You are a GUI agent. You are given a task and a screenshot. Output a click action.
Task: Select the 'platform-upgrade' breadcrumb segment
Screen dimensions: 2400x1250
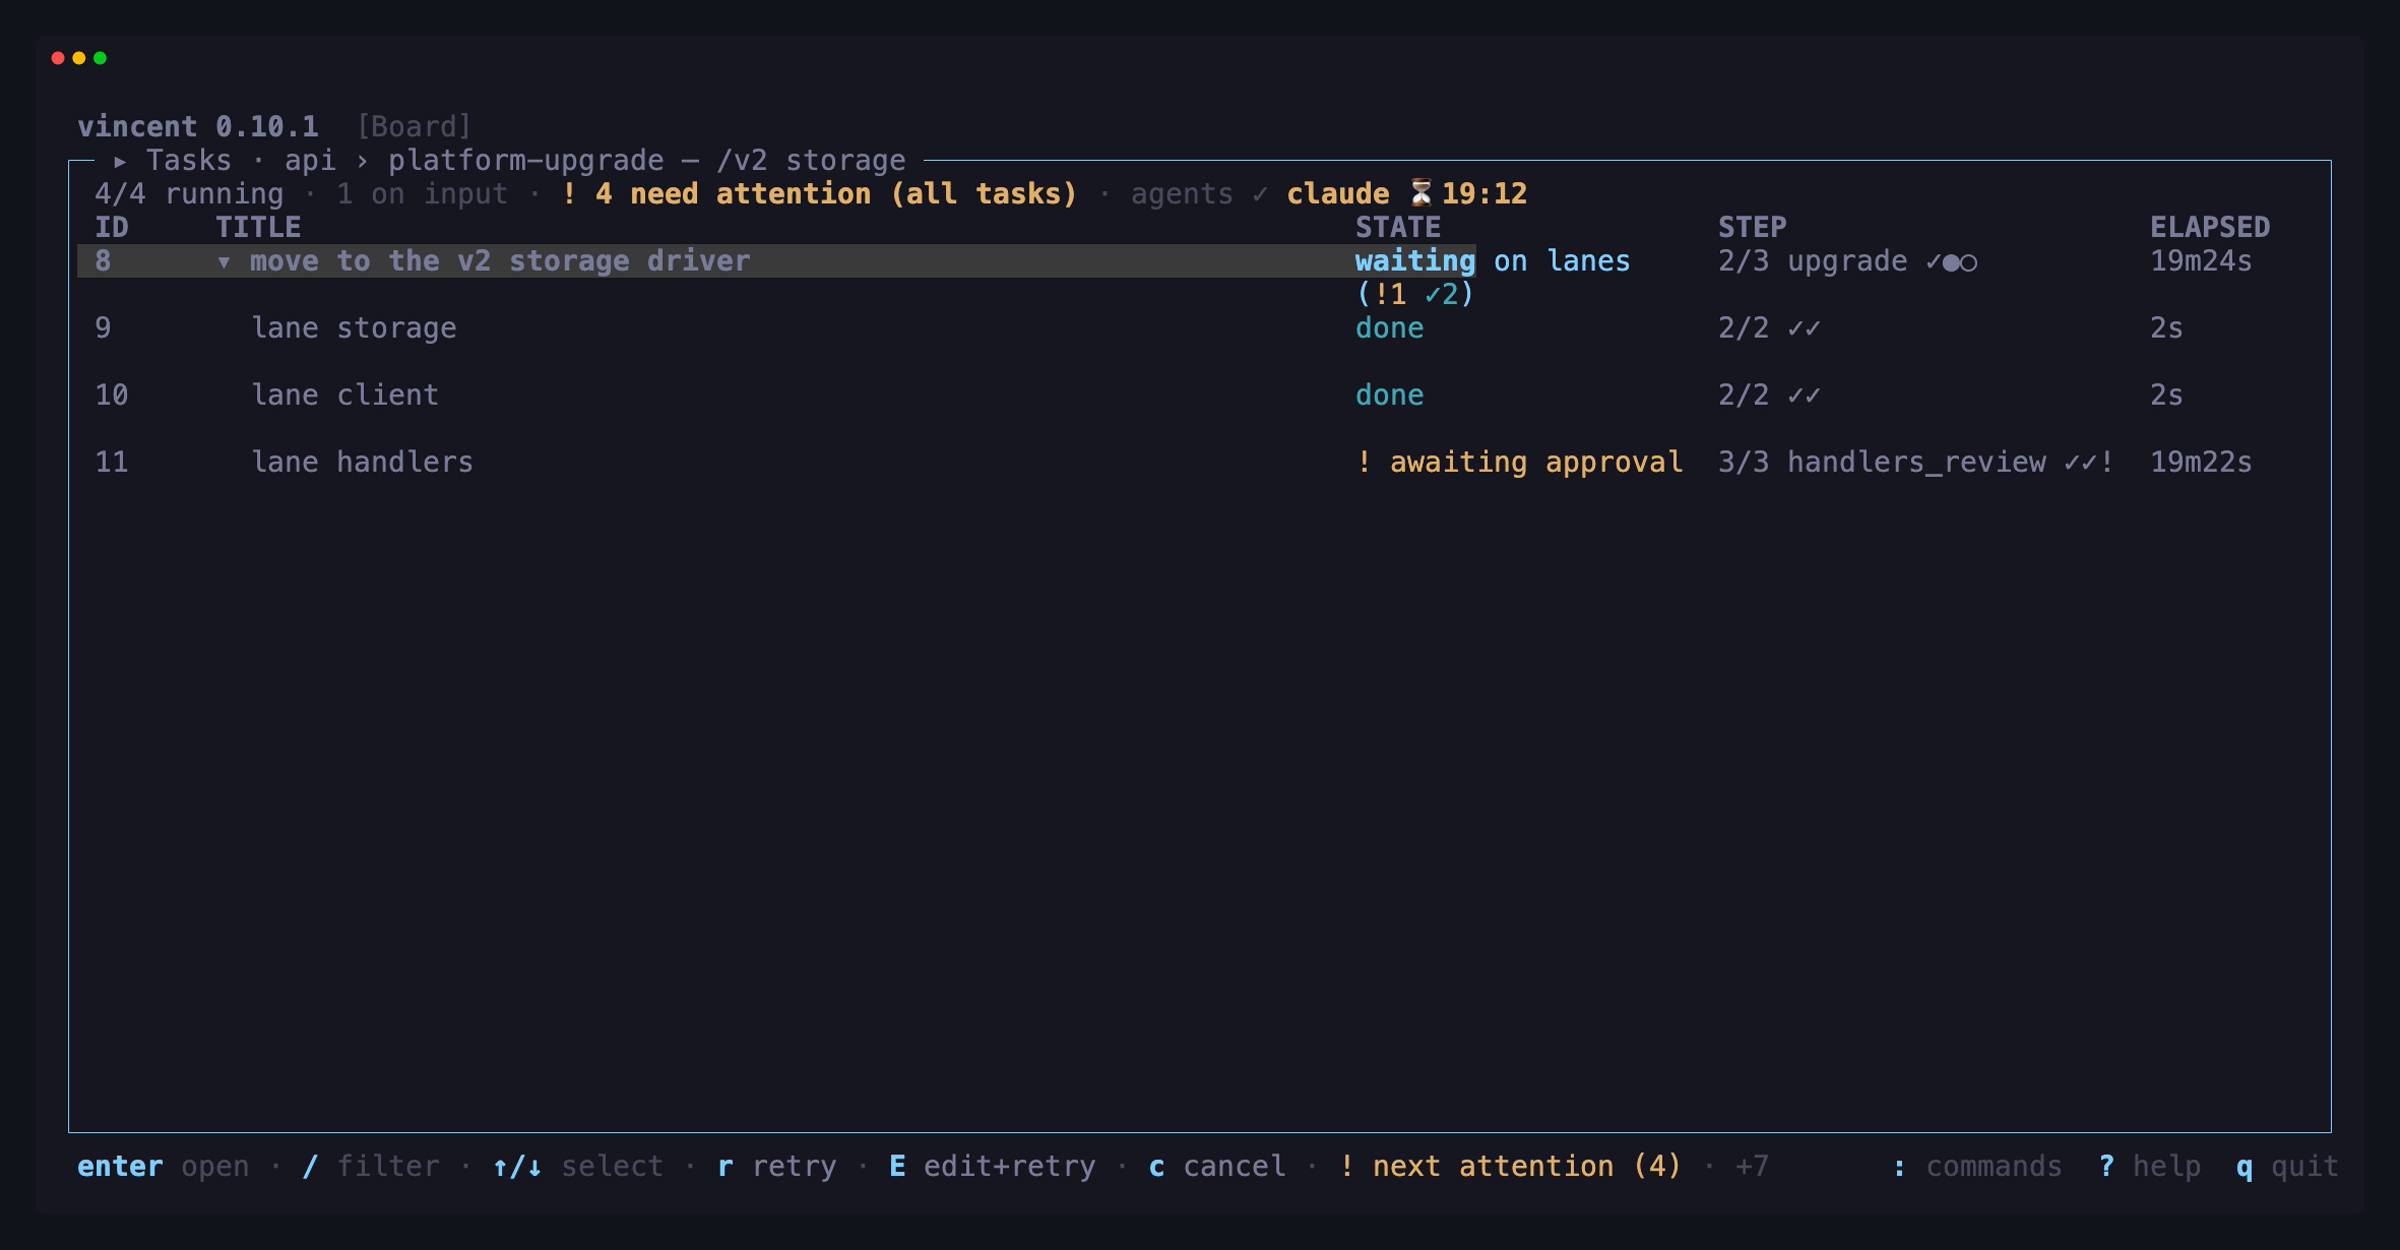coord(526,160)
